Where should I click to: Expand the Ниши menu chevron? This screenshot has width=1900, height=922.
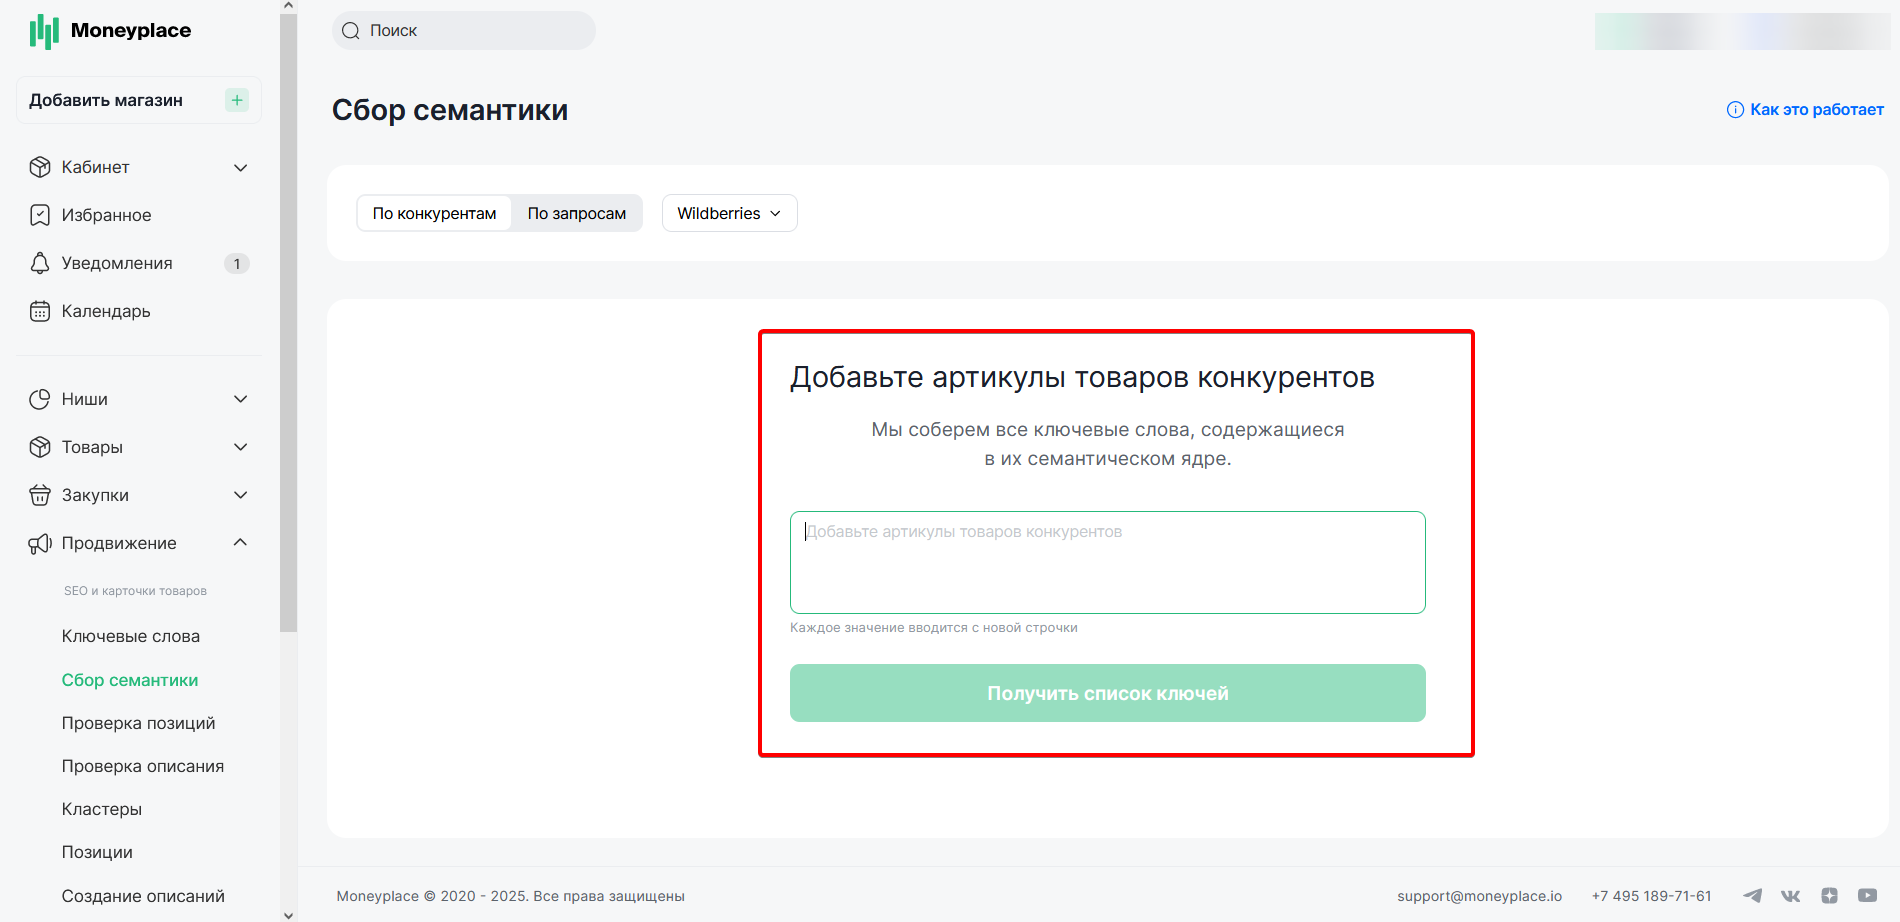point(240,399)
